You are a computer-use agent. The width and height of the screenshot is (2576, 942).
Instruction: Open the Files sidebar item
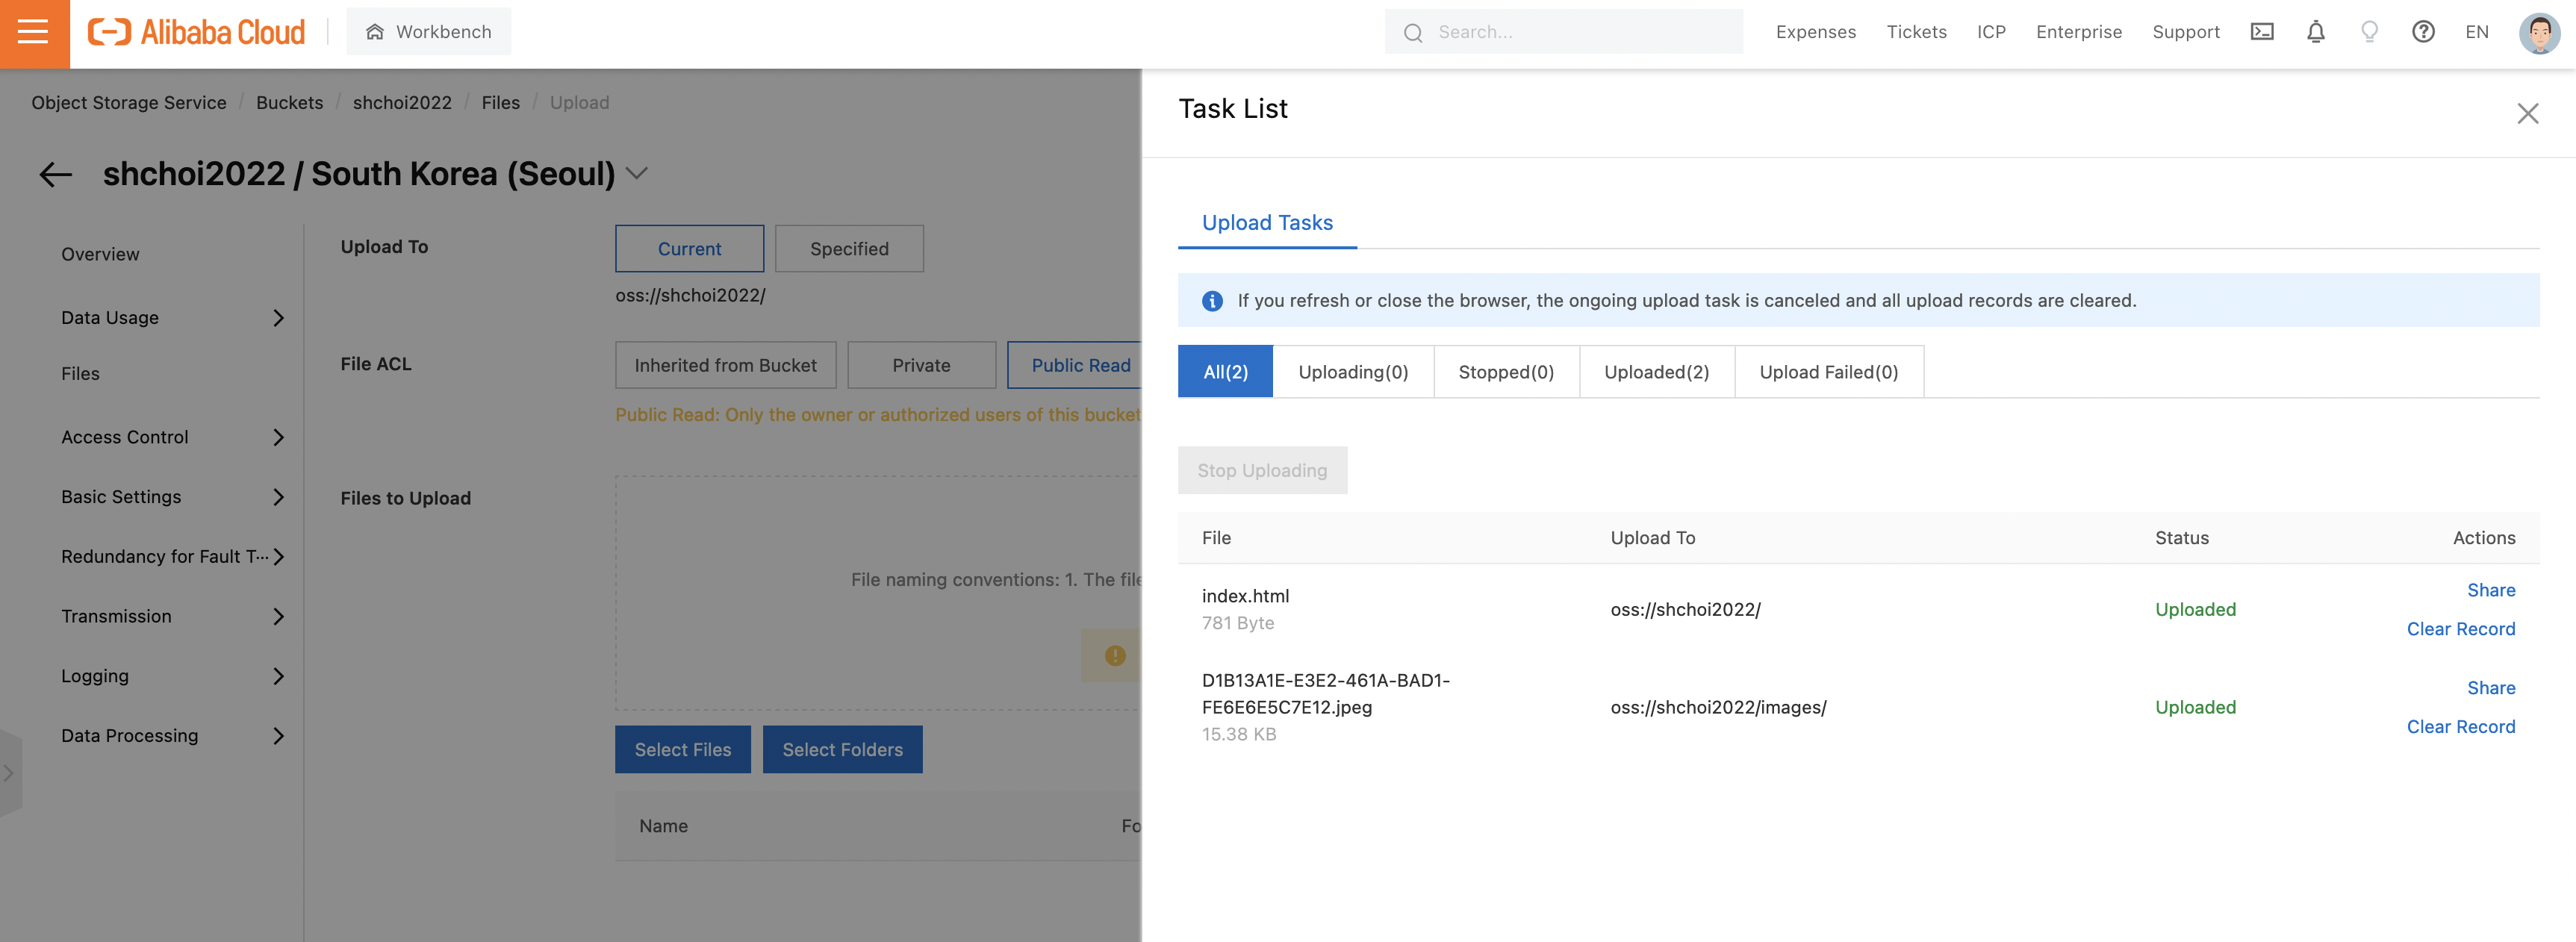(x=80, y=374)
